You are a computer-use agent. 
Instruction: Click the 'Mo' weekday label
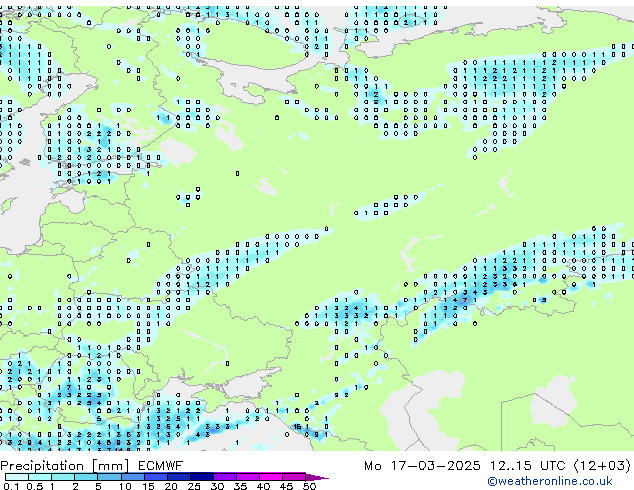coord(372,466)
